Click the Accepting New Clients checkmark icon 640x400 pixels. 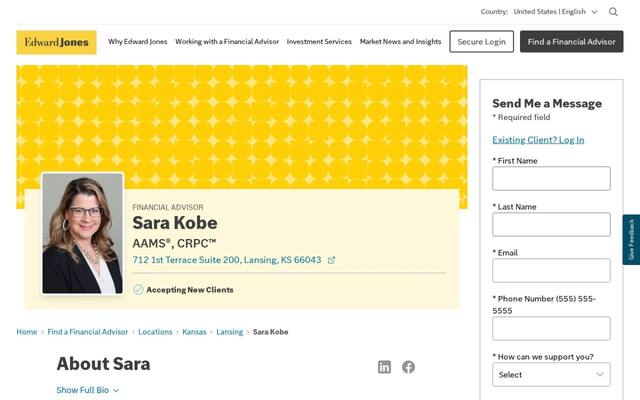(x=138, y=290)
